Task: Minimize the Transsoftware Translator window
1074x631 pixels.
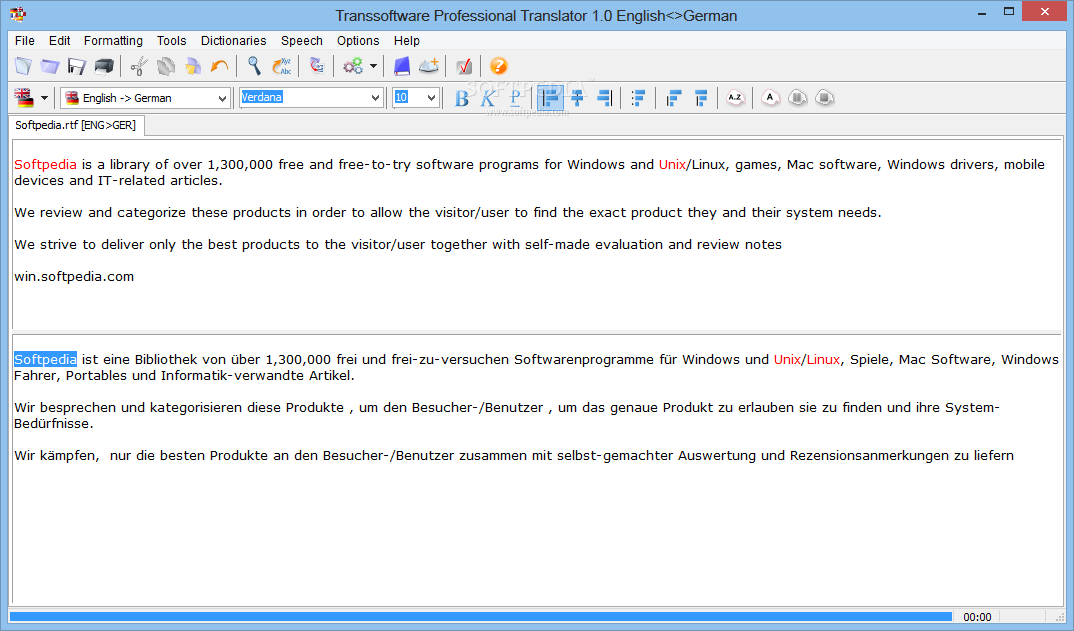Action: pyautogui.click(x=981, y=12)
